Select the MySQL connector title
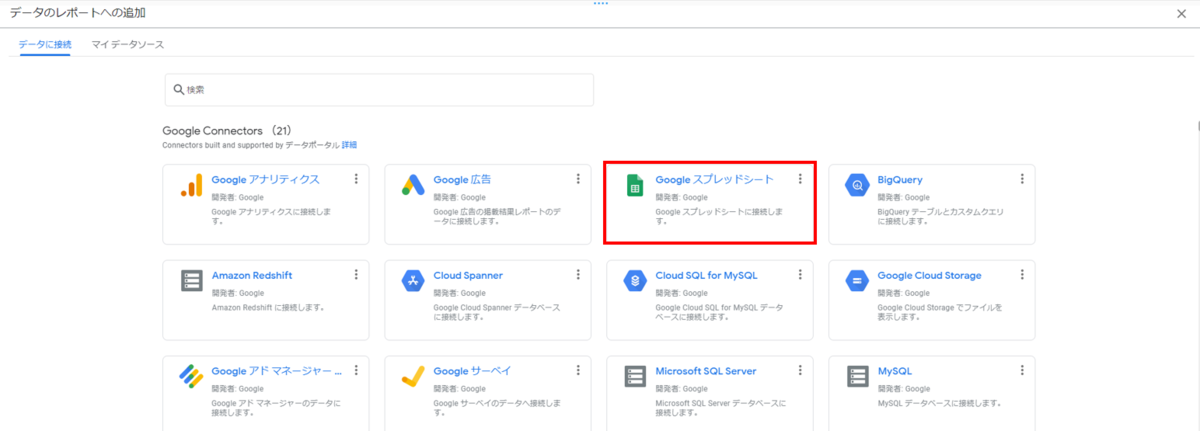This screenshot has height=431, width=1200. click(x=895, y=371)
